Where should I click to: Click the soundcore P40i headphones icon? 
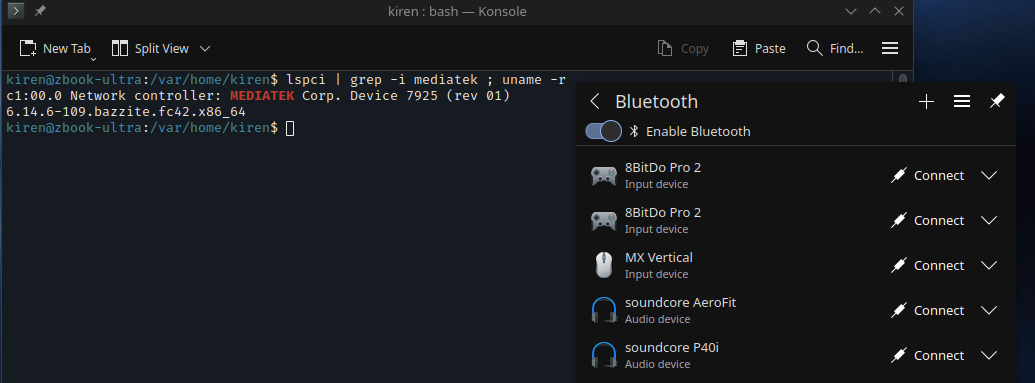coord(604,355)
